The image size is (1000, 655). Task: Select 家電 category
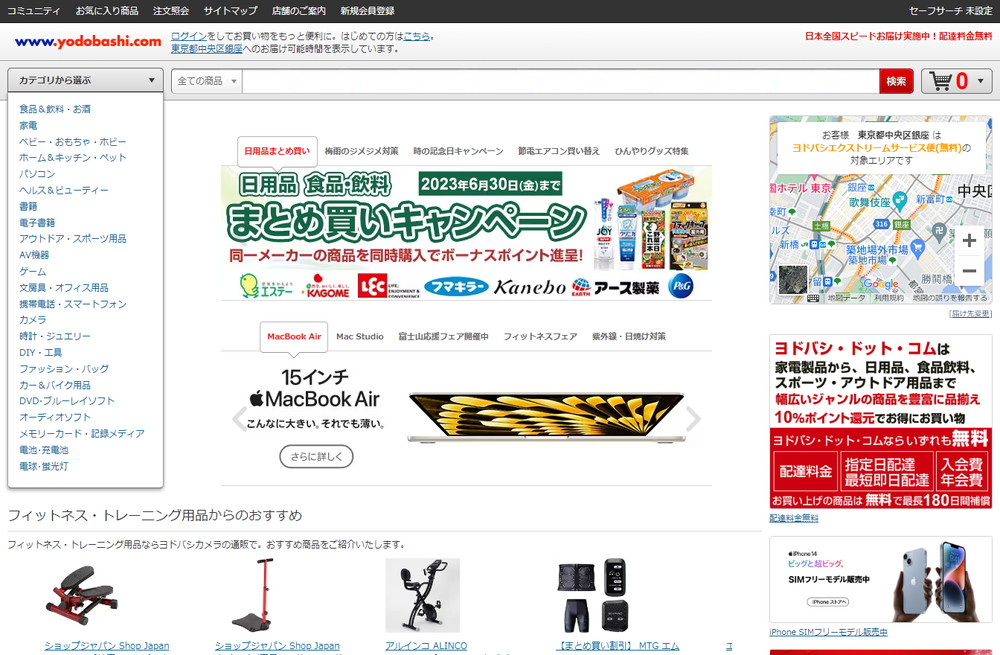[x=28, y=126]
